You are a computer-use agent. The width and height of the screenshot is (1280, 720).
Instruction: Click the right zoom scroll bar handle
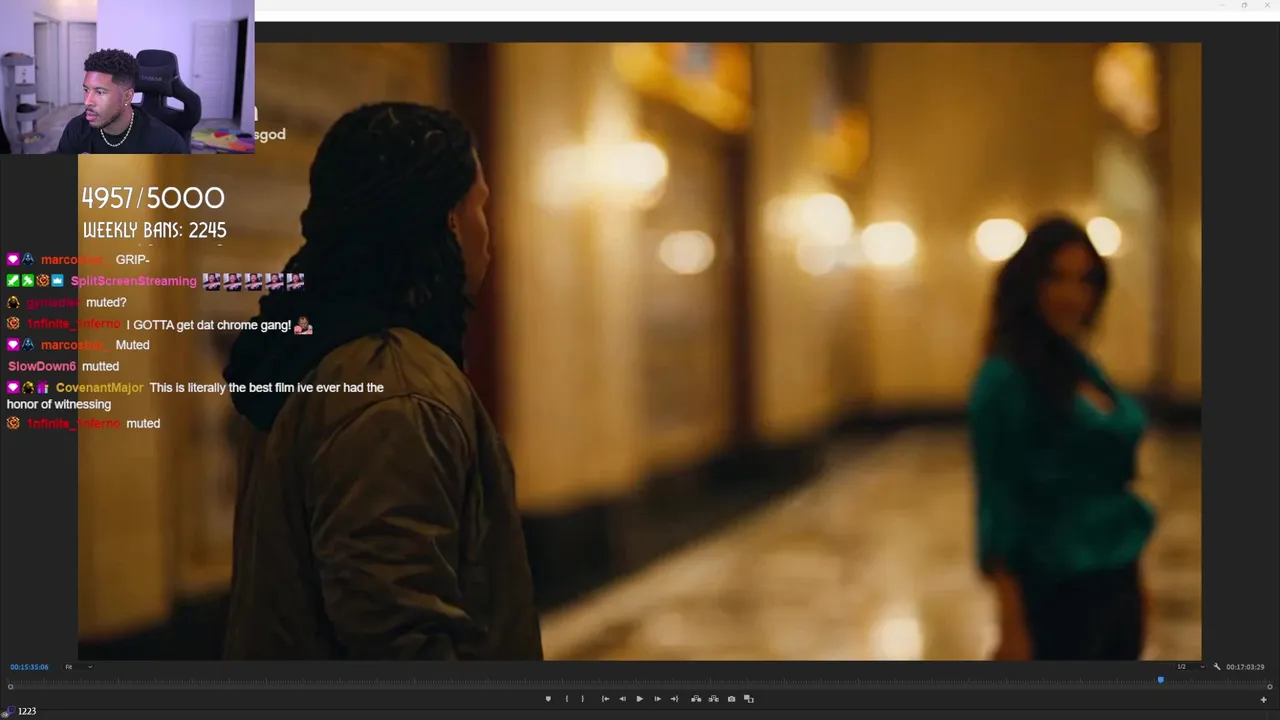tap(1270, 687)
